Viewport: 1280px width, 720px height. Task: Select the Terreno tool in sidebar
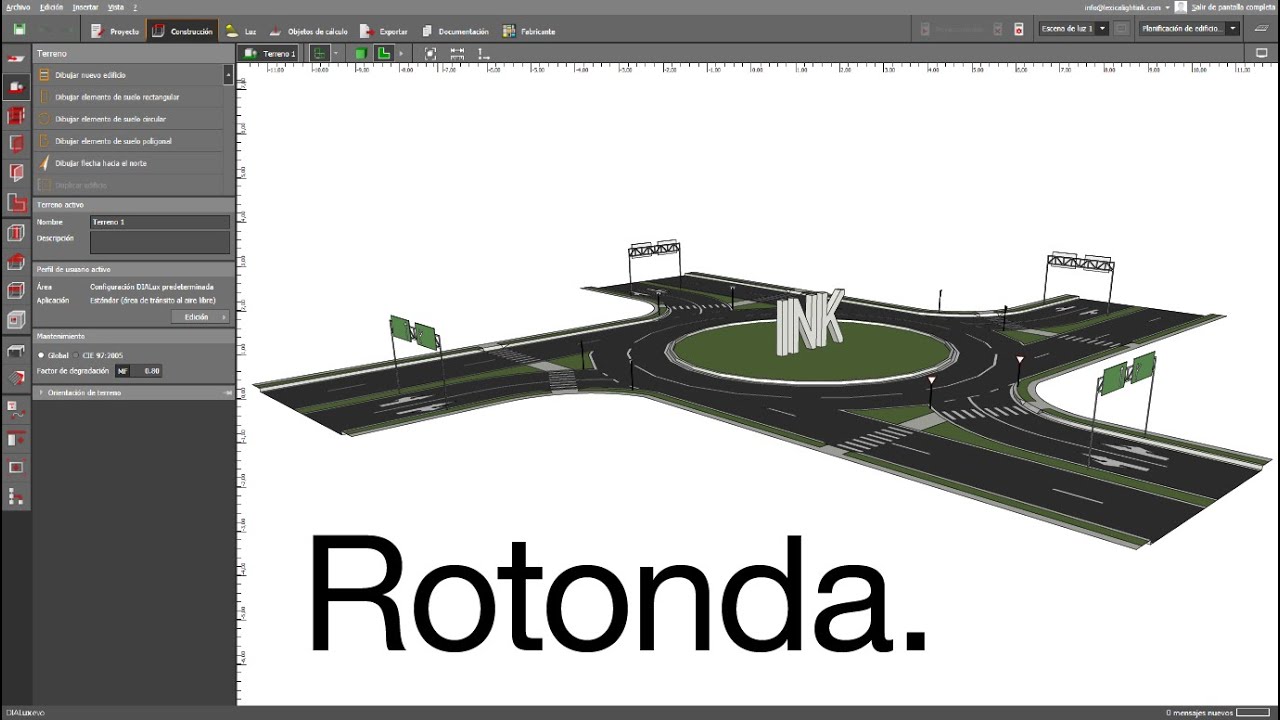click(x=15, y=87)
